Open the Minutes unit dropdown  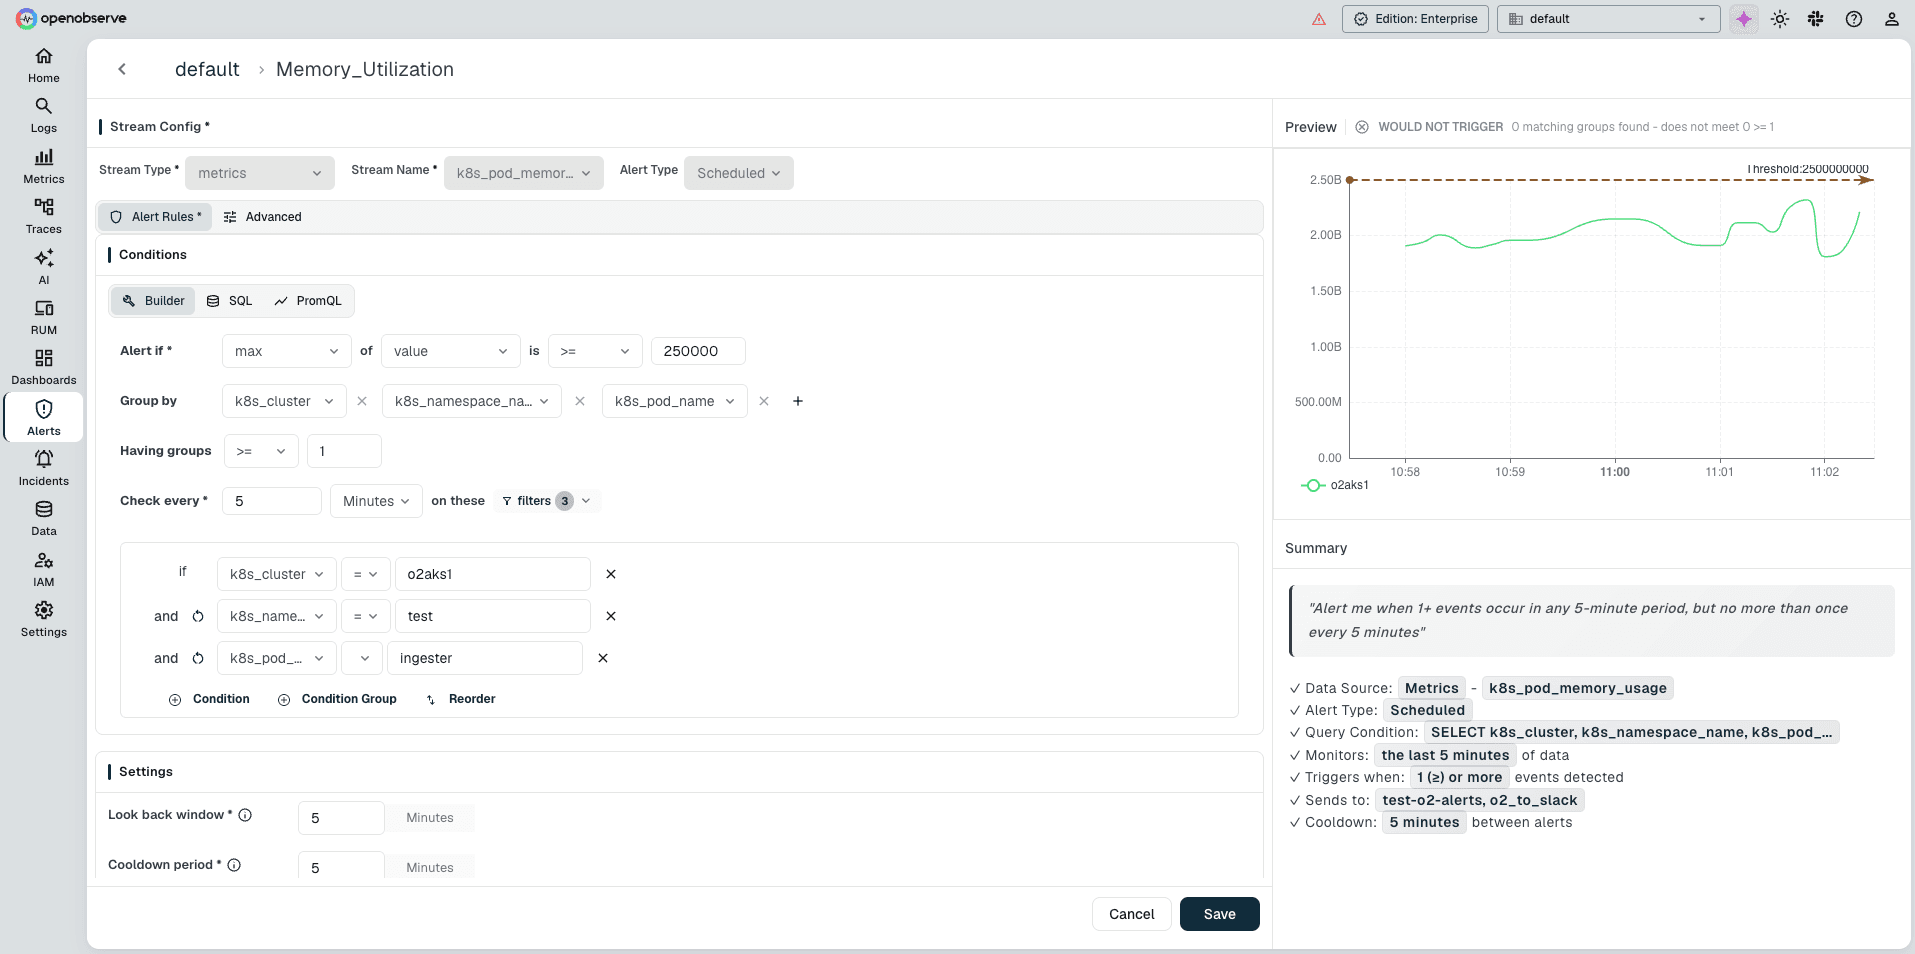click(376, 501)
